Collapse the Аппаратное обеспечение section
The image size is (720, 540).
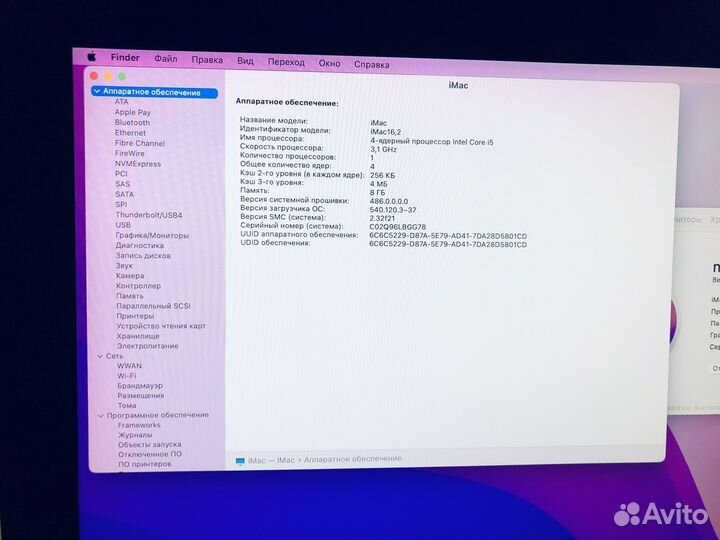(x=97, y=91)
